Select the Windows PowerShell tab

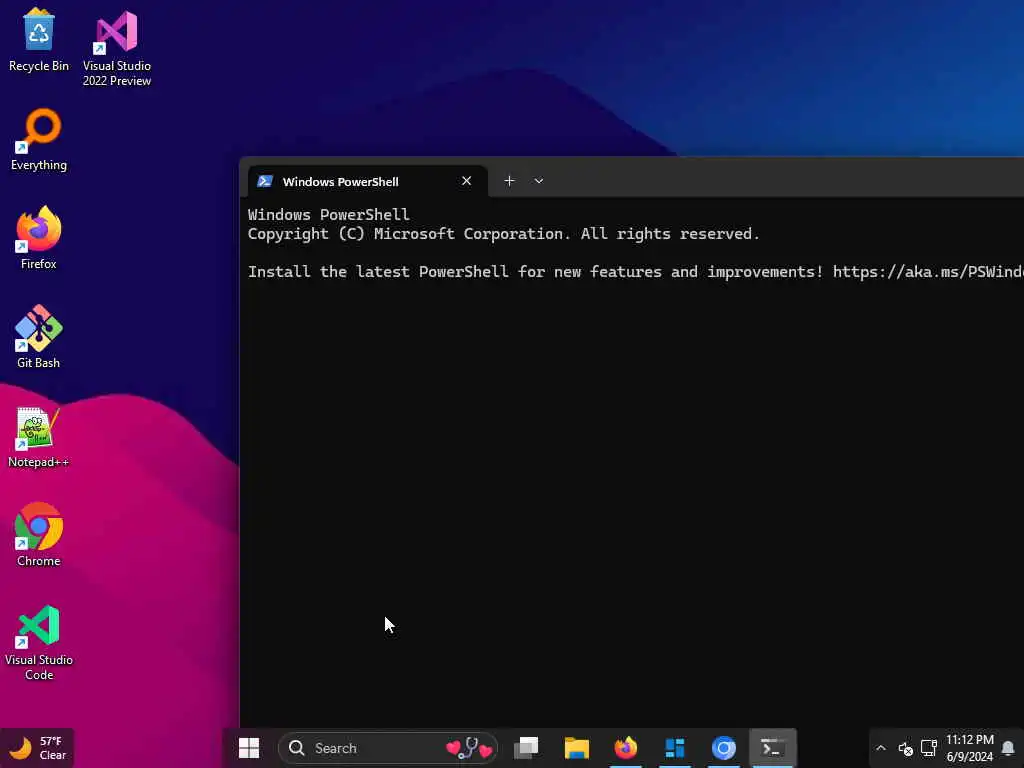368,182
